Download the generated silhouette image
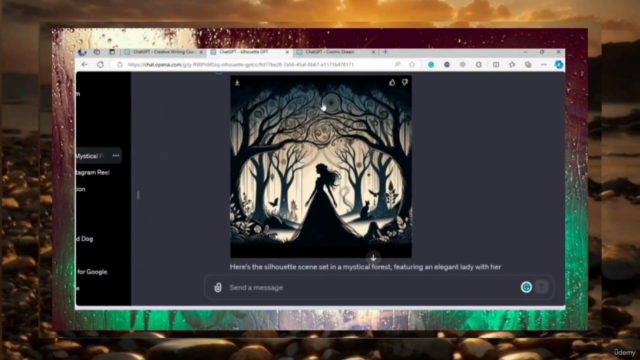640x360 pixels. [237, 82]
